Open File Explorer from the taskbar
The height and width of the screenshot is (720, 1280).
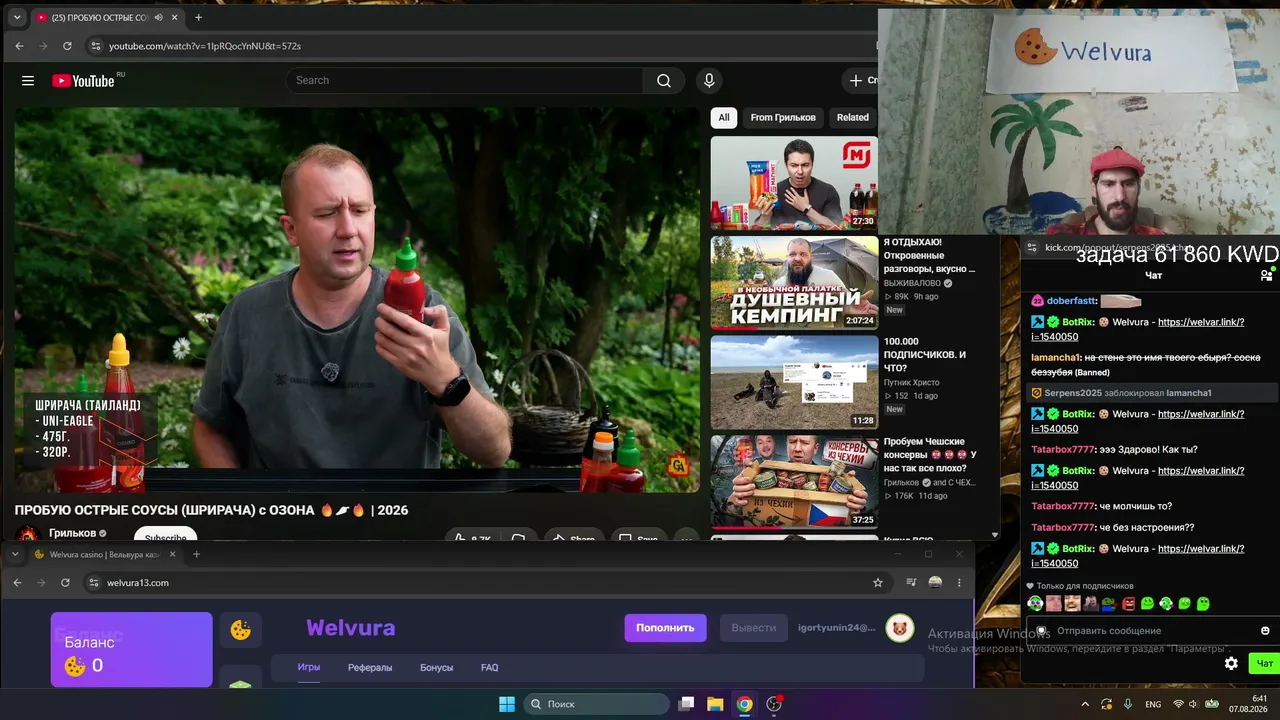(x=715, y=704)
